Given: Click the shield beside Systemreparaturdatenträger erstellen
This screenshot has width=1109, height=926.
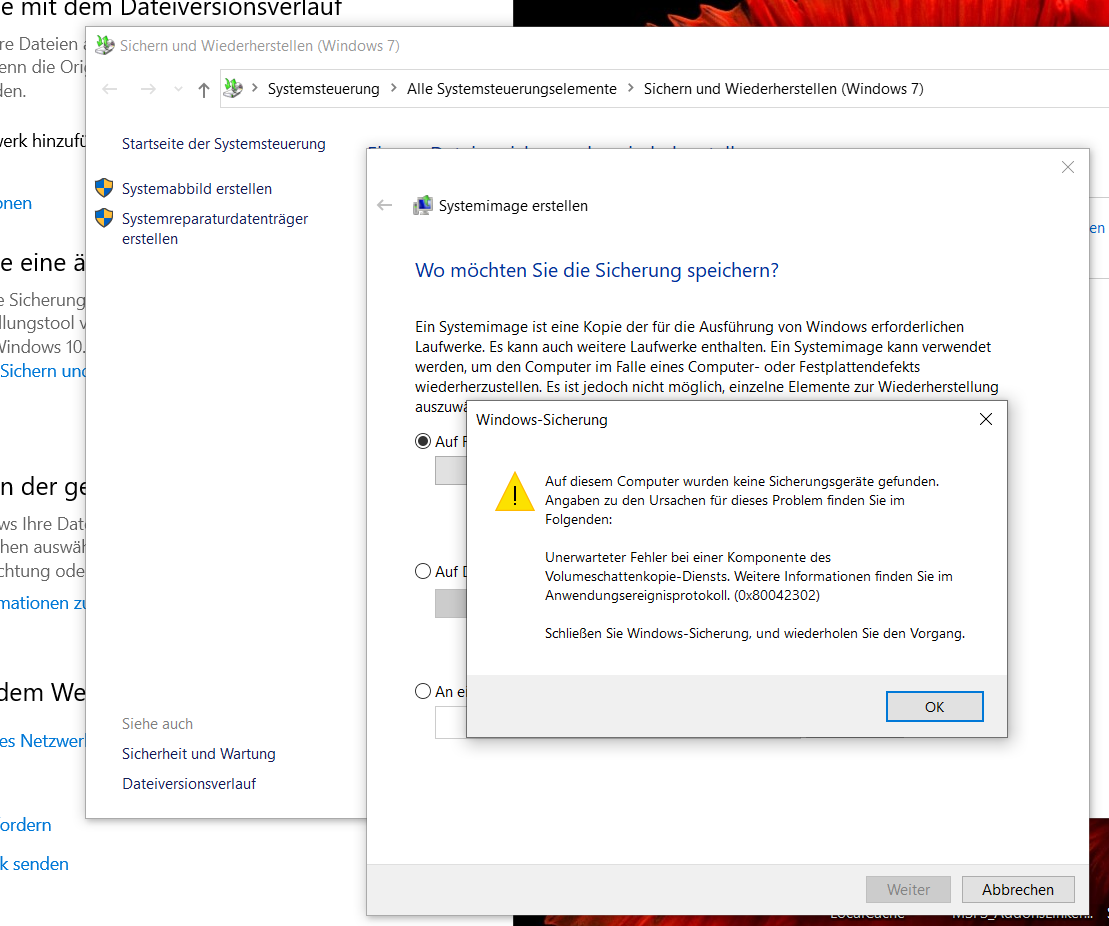Looking at the screenshot, I should coord(104,219).
